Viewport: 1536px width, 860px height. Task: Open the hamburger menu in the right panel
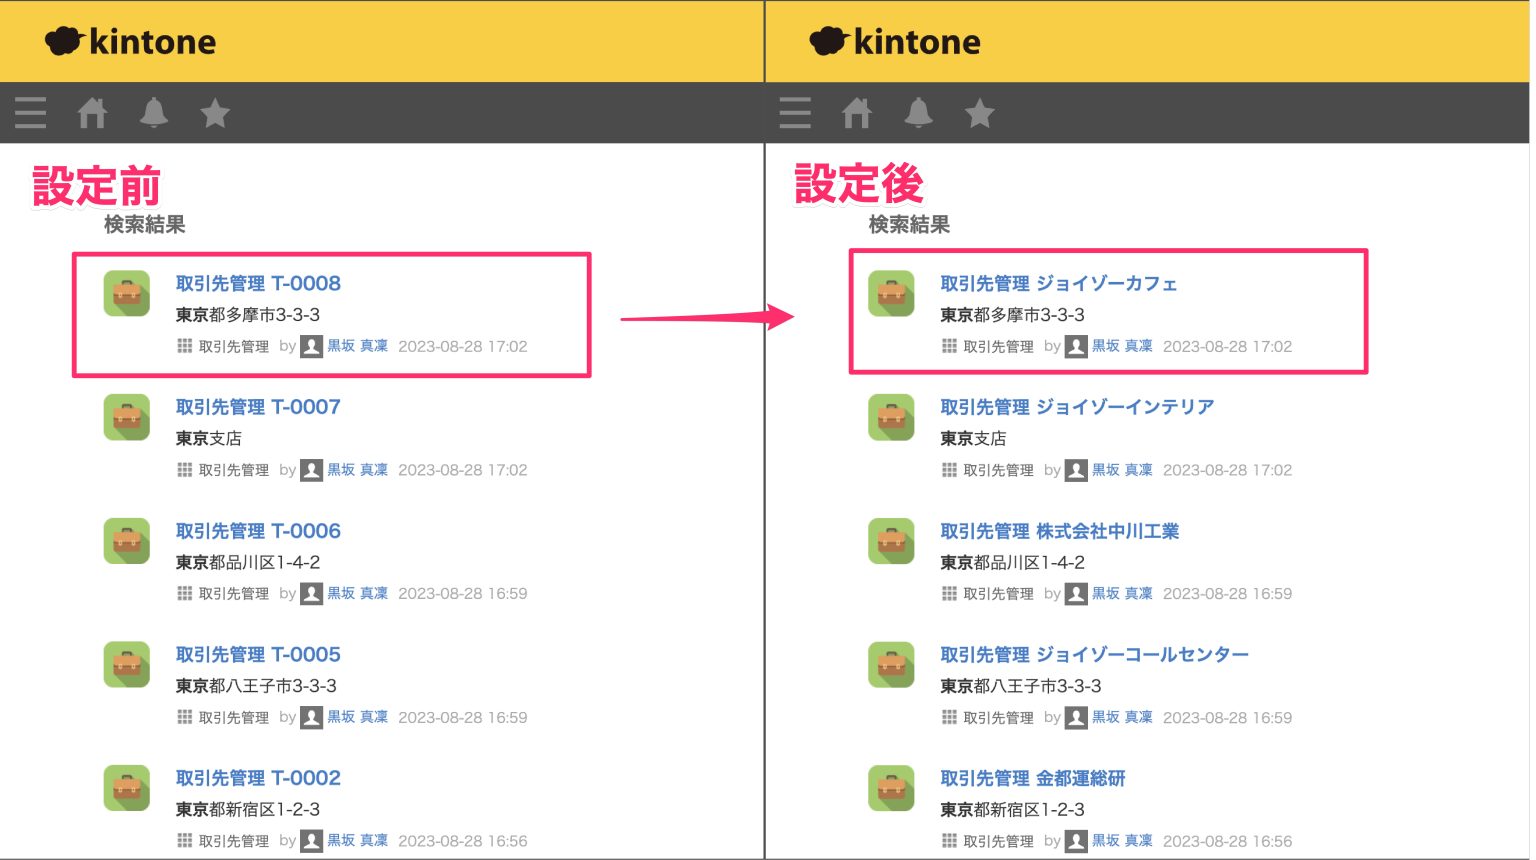(x=794, y=112)
